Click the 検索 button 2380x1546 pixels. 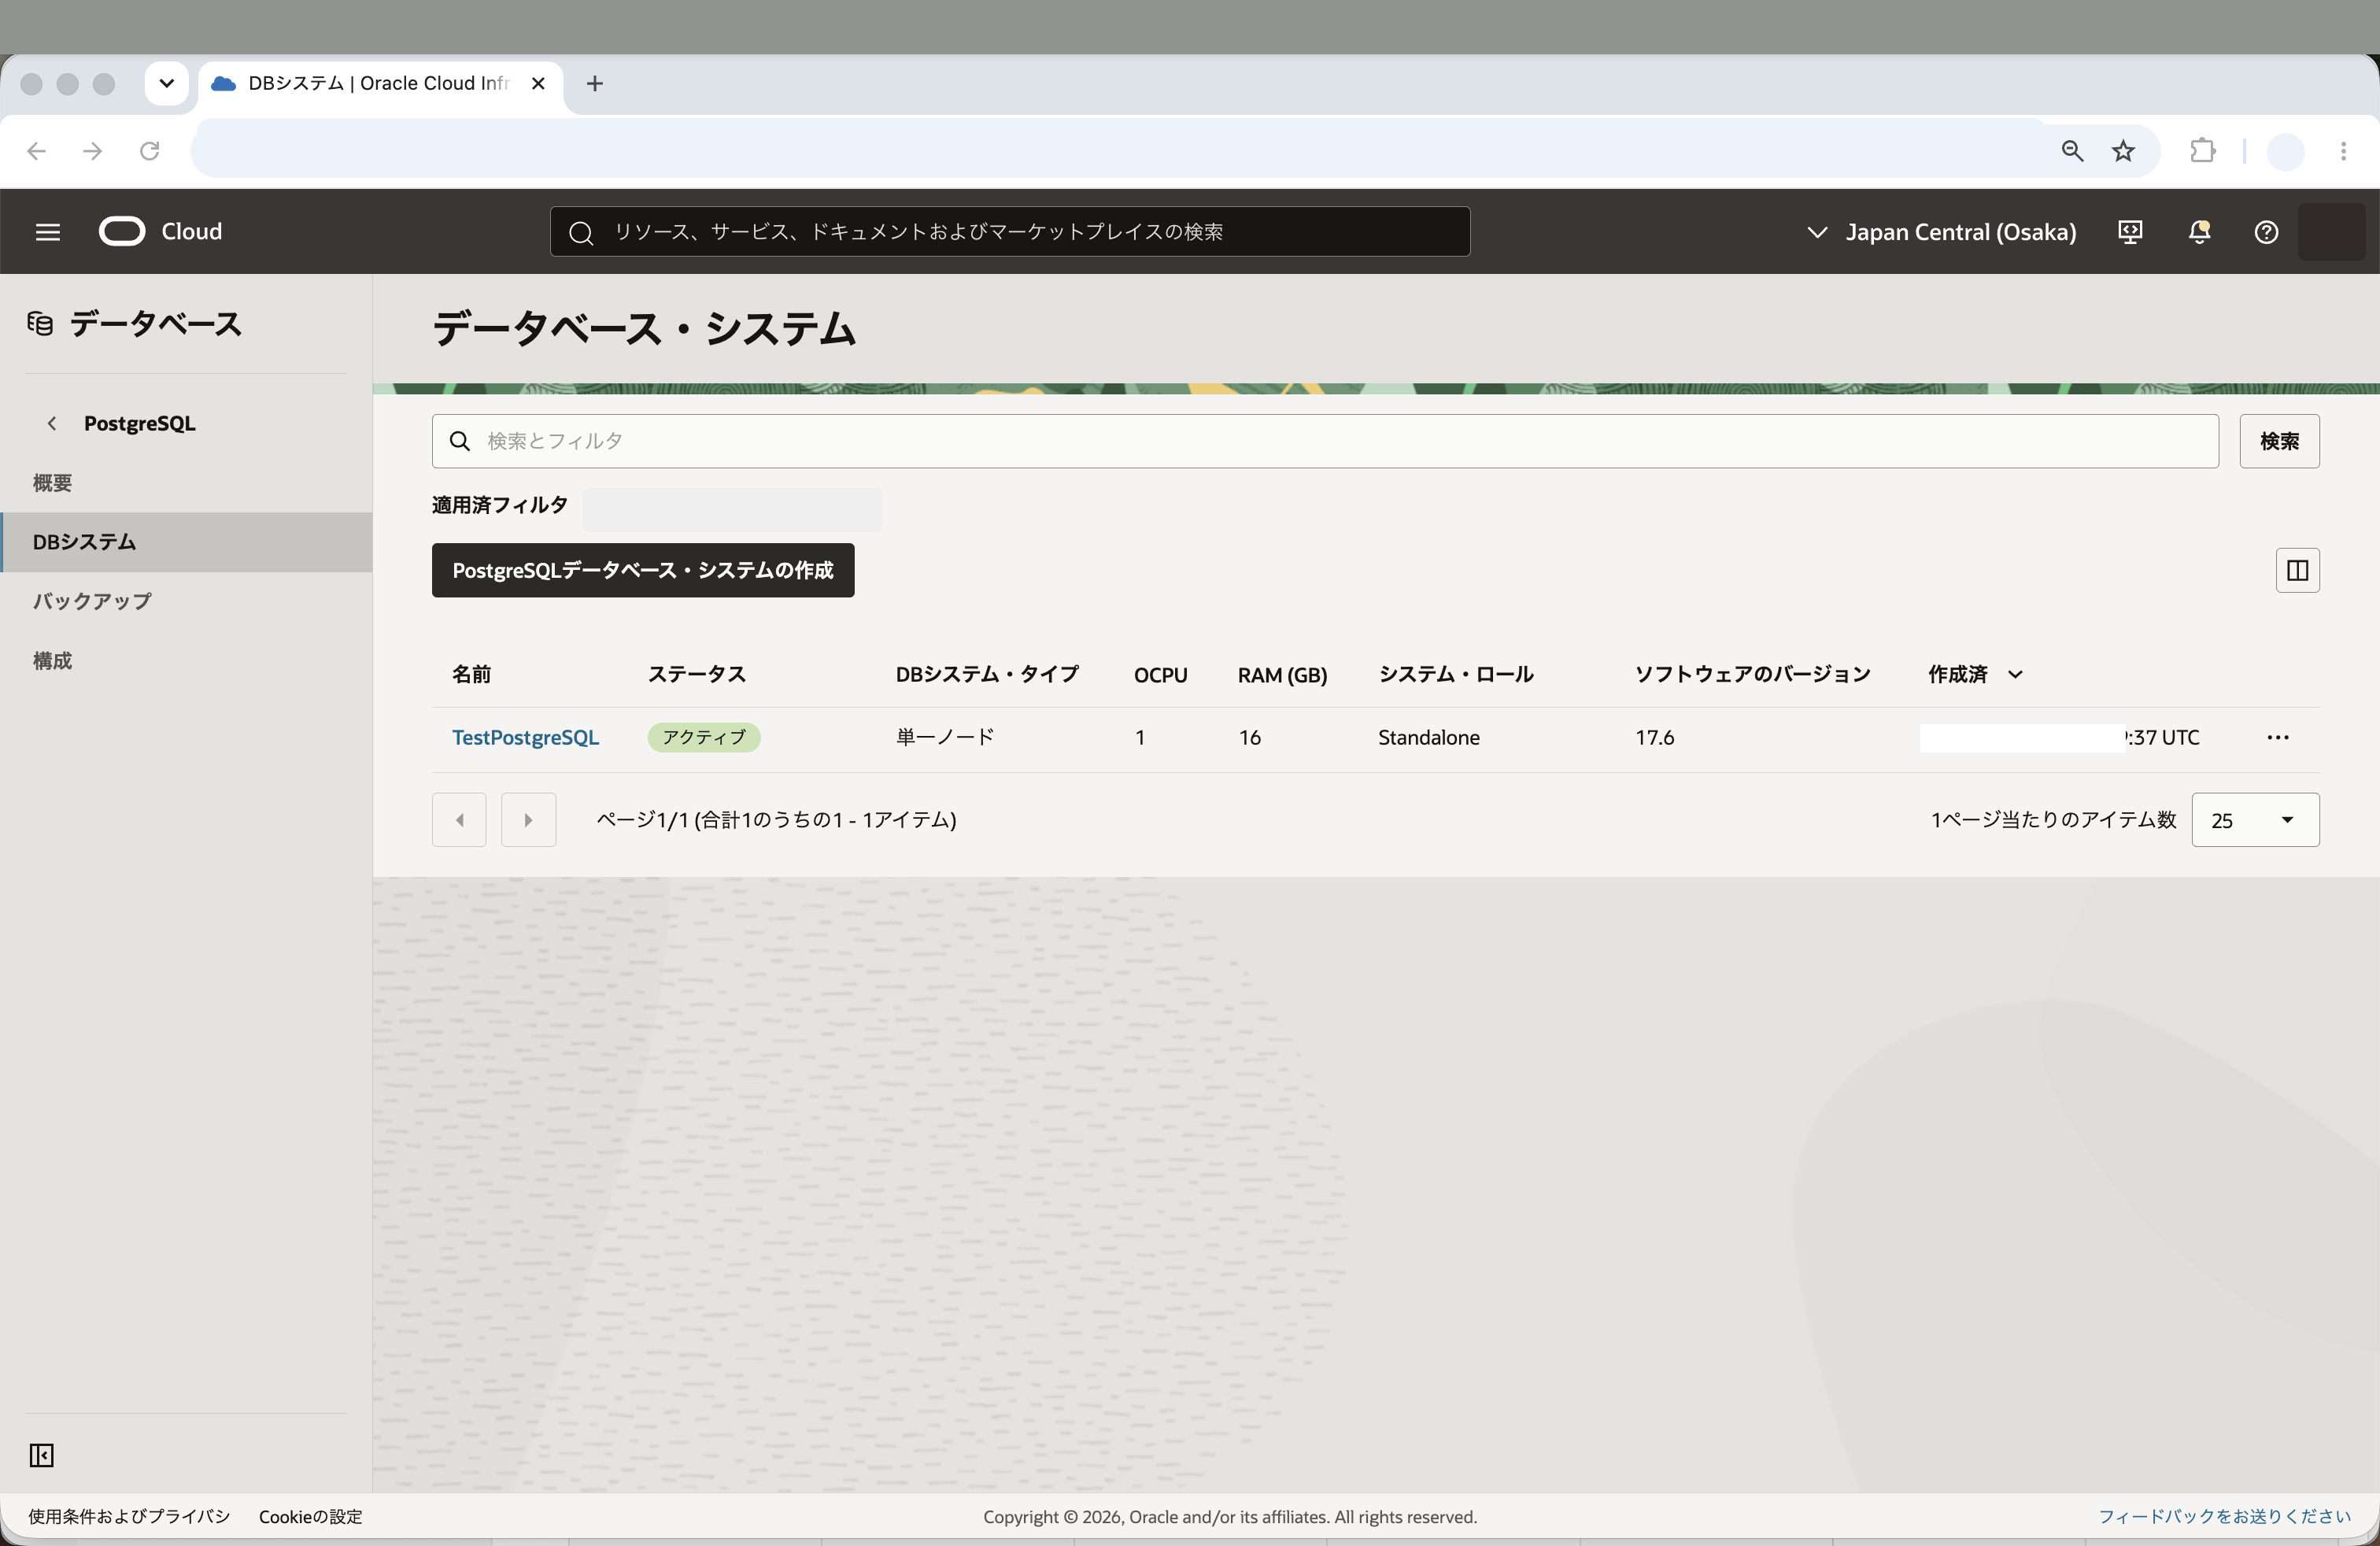[2279, 441]
